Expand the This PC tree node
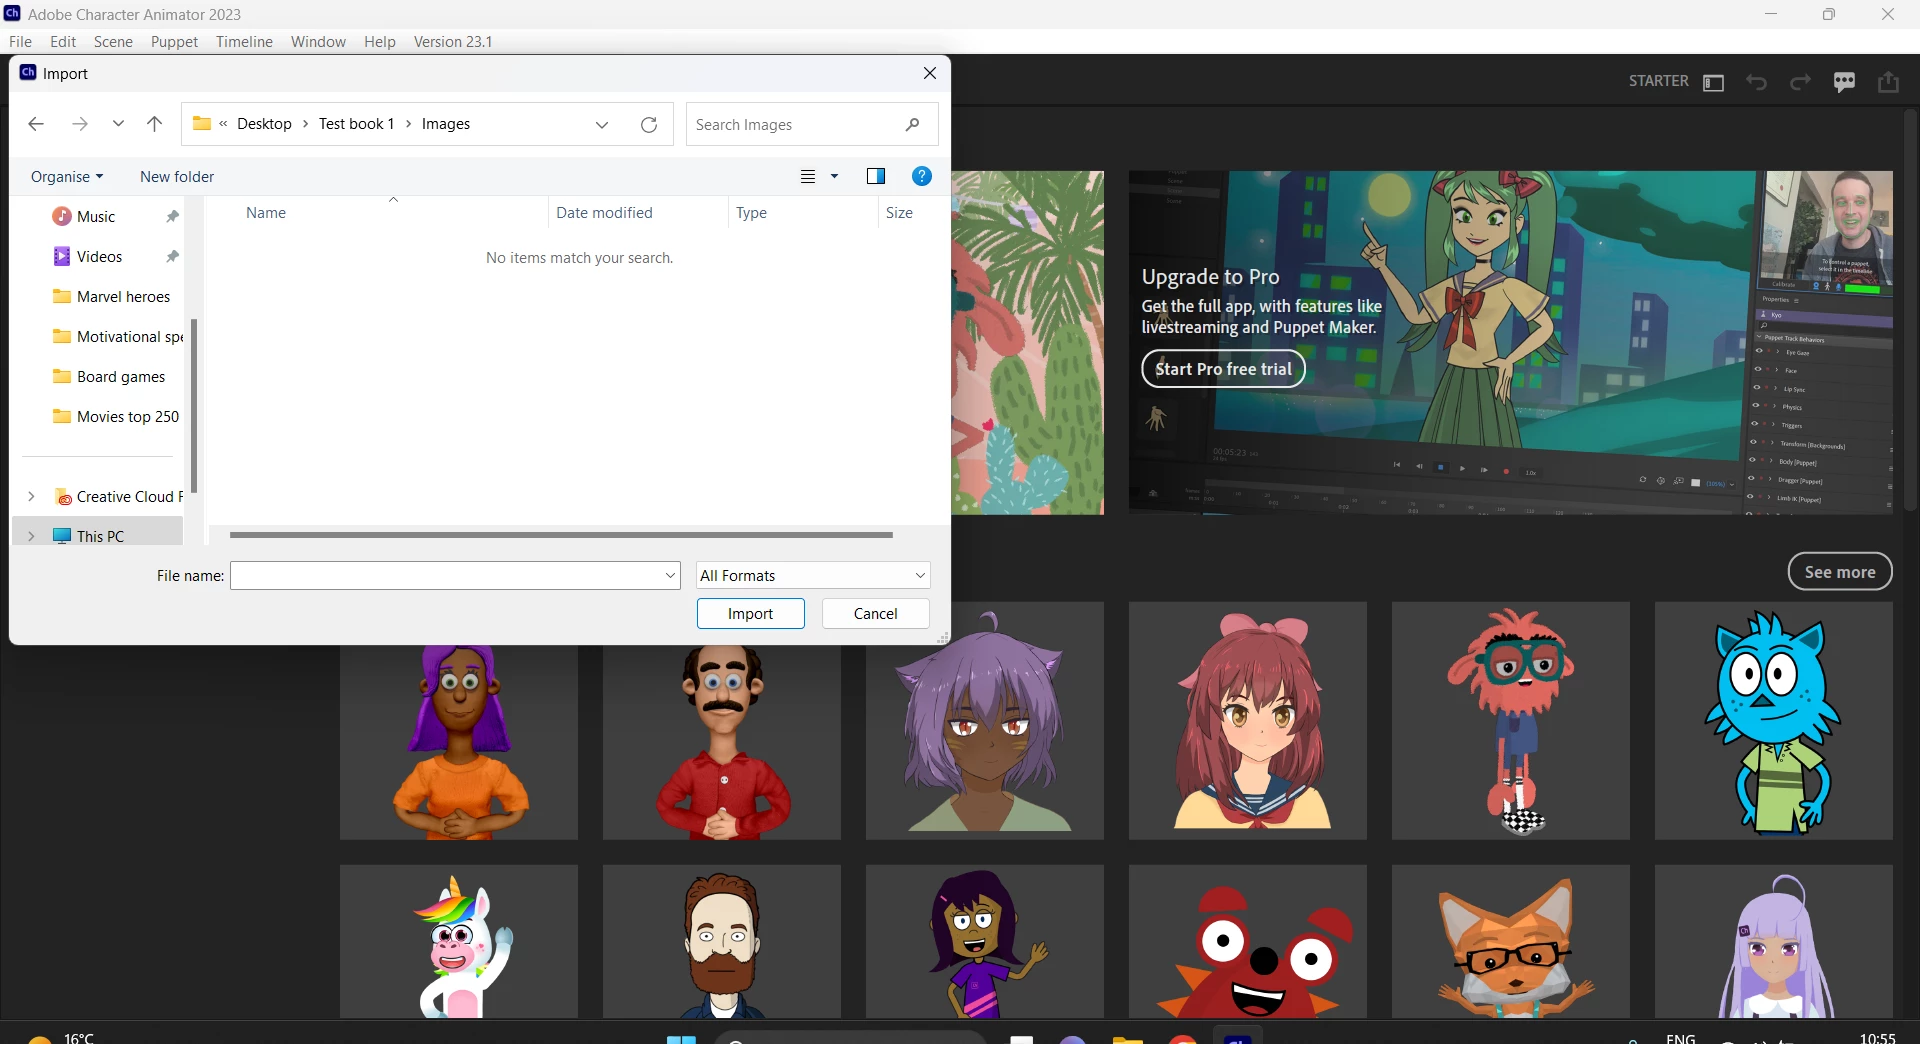The width and height of the screenshot is (1920, 1044). click(31, 536)
